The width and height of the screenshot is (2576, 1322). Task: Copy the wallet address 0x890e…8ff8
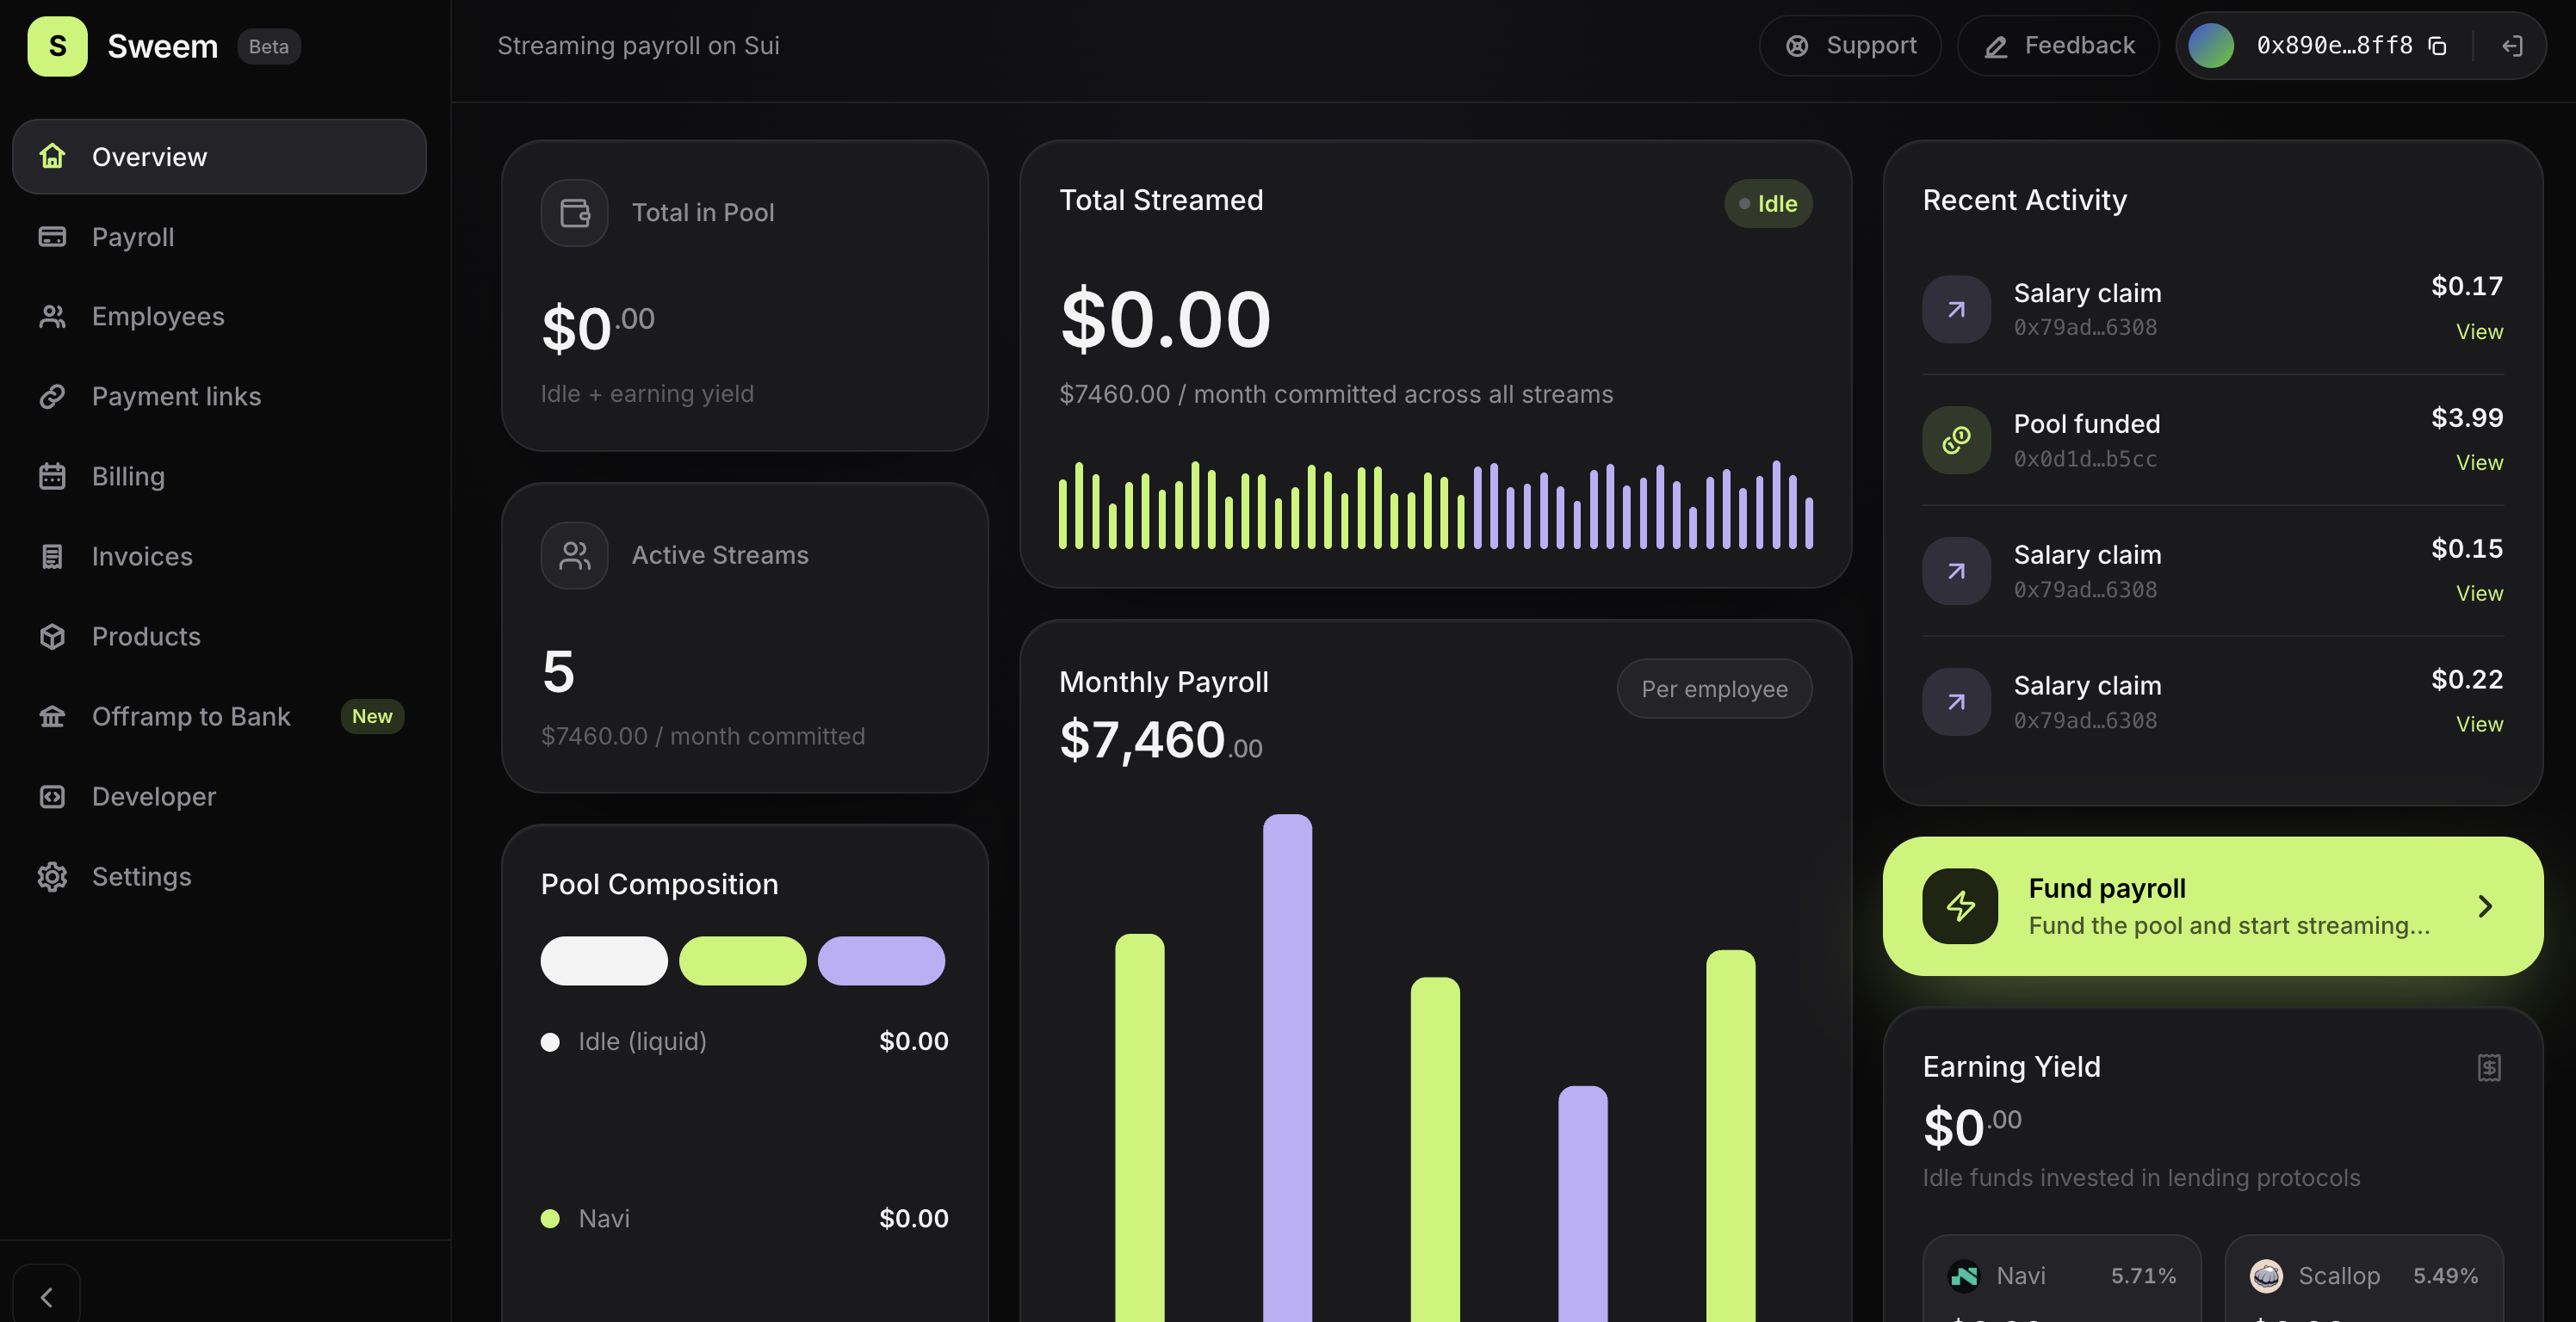(2437, 46)
